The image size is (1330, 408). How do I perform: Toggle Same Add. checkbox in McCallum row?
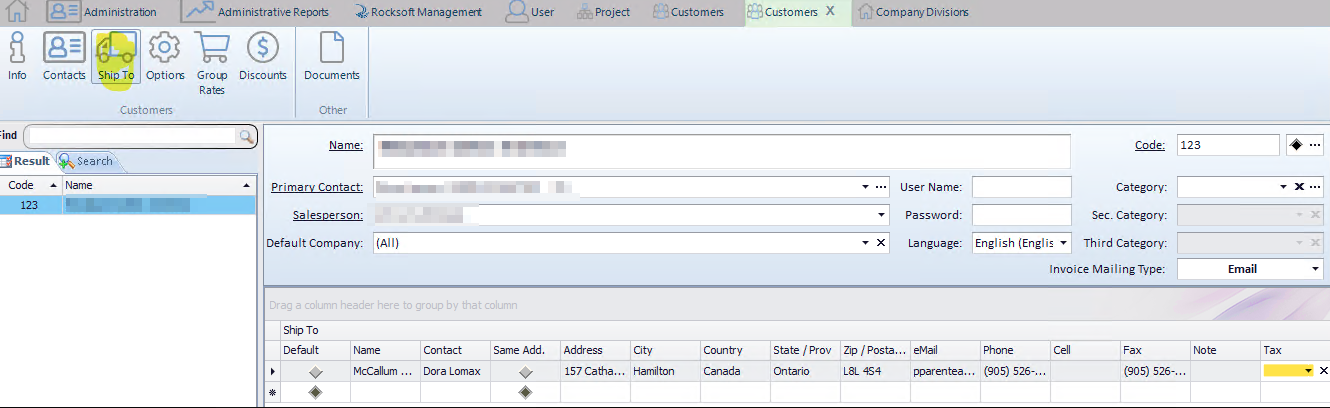[525, 371]
